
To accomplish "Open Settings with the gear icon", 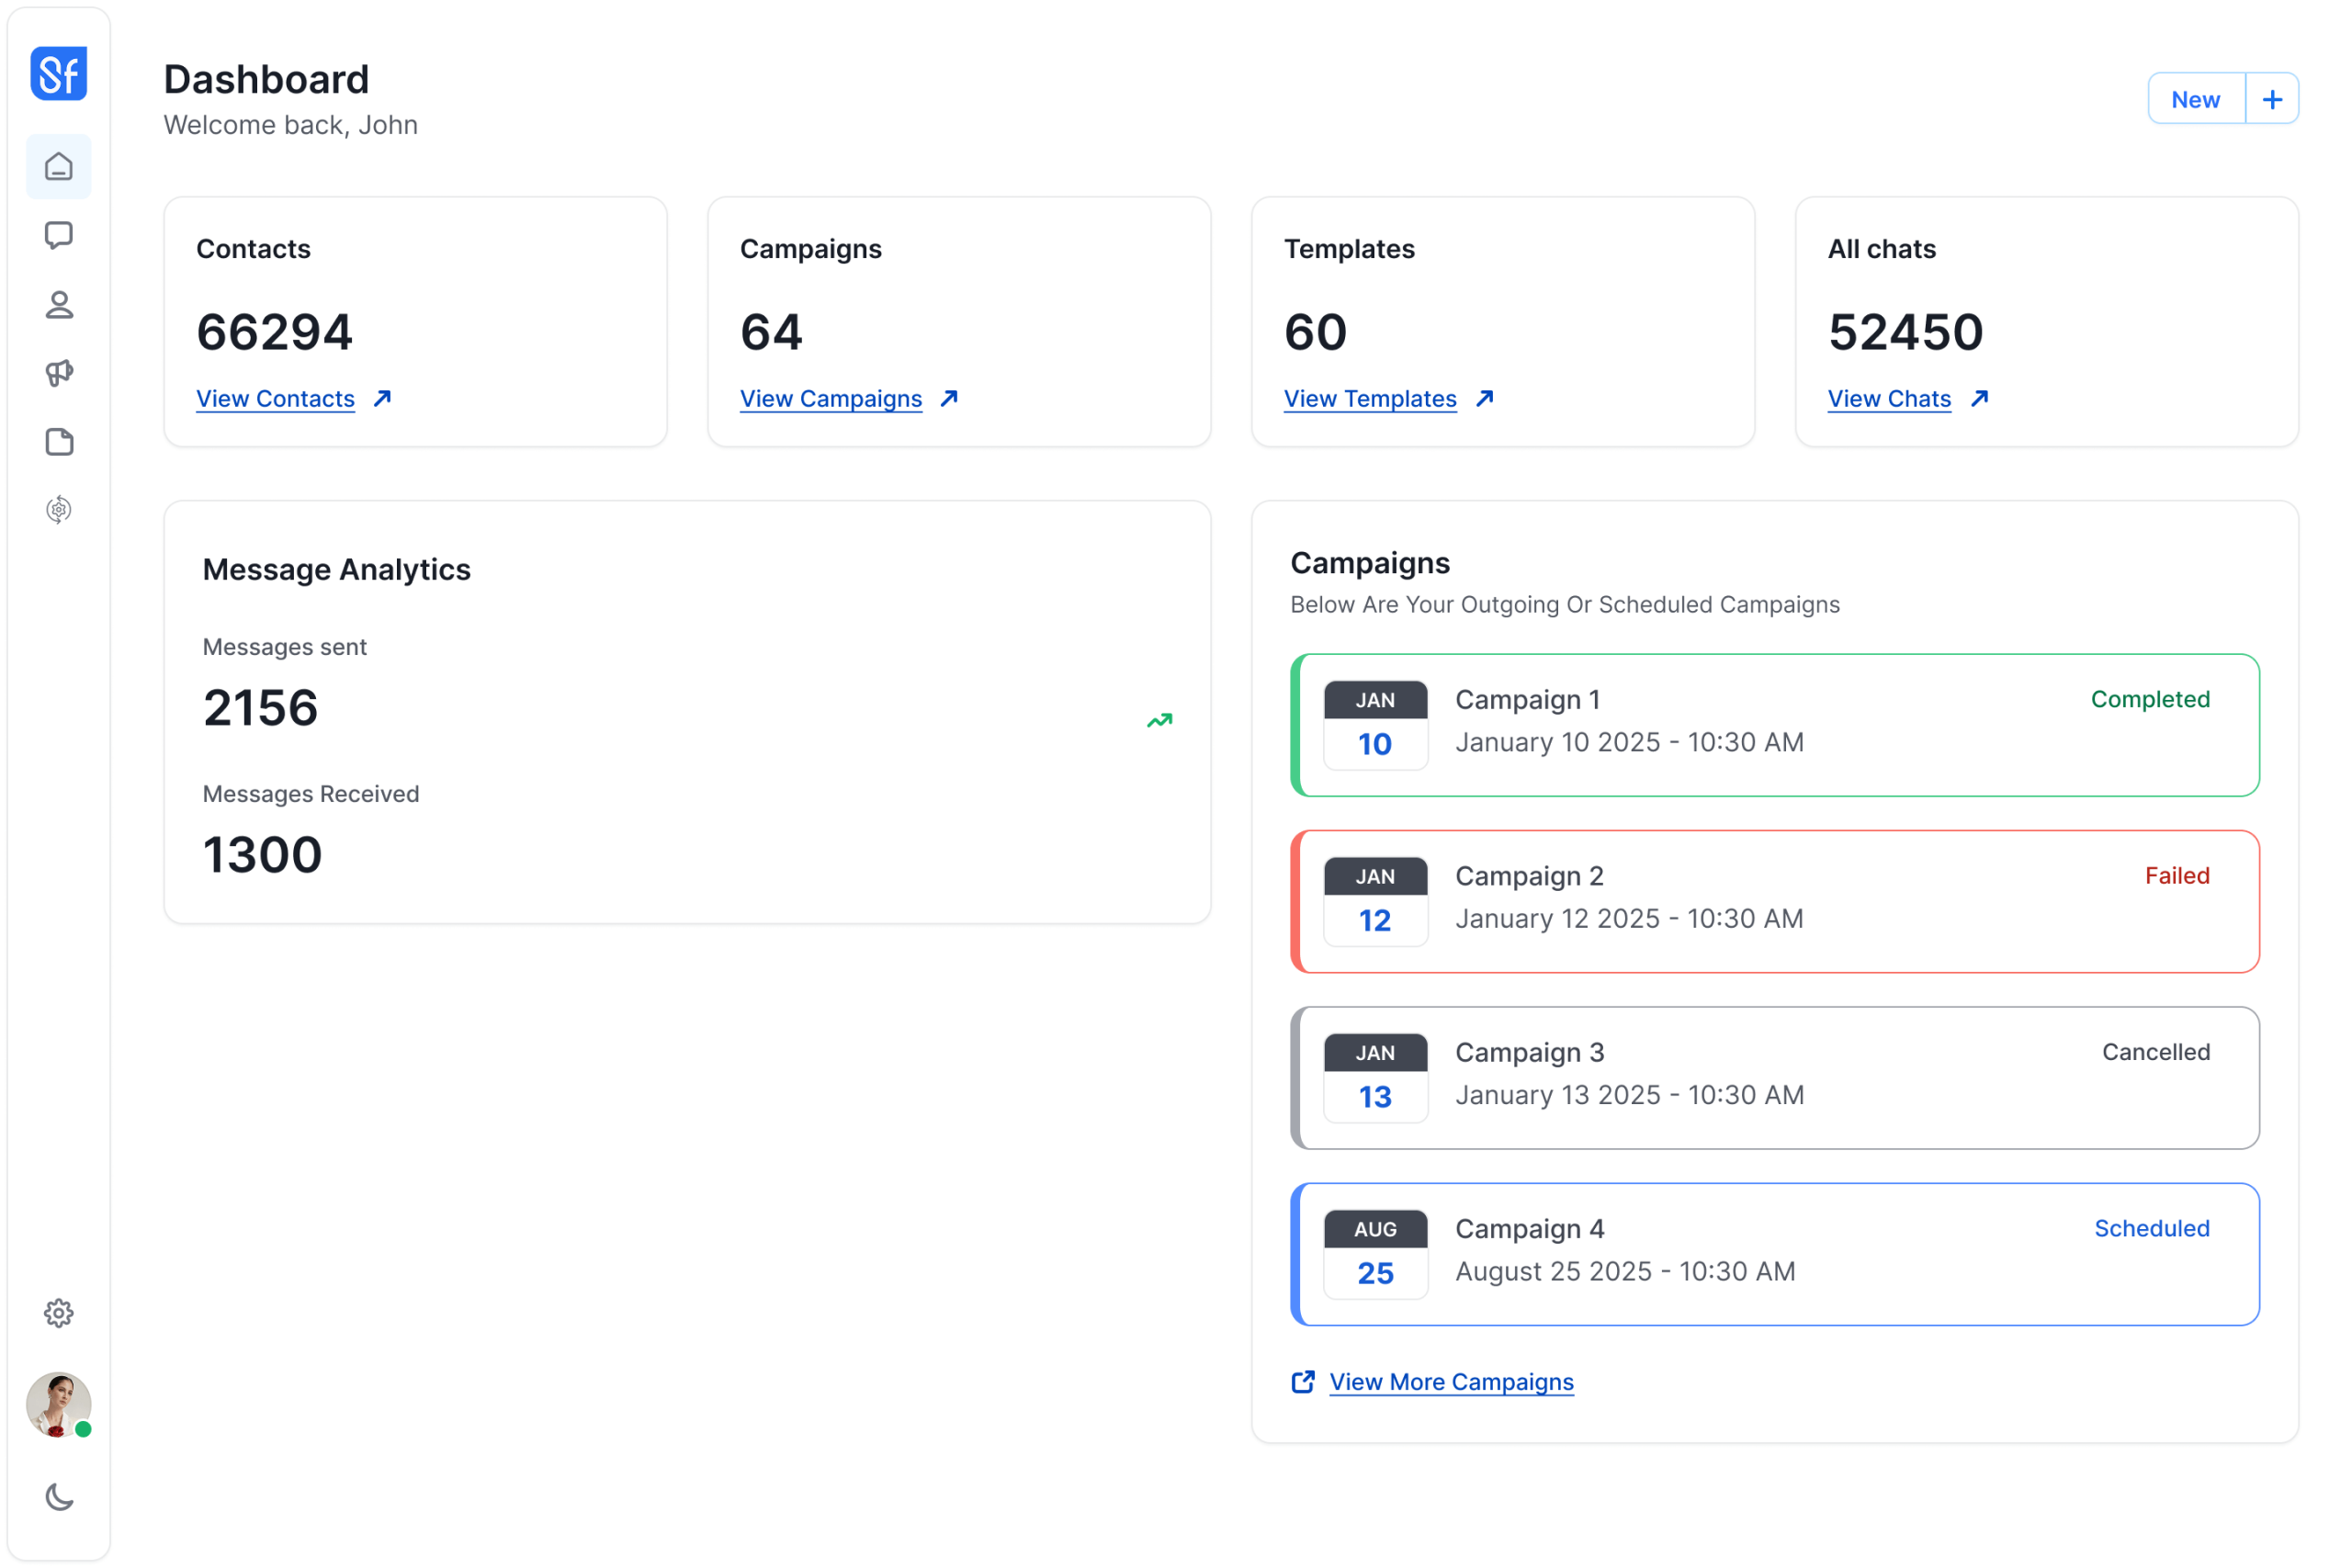I will pos(58,1313).
